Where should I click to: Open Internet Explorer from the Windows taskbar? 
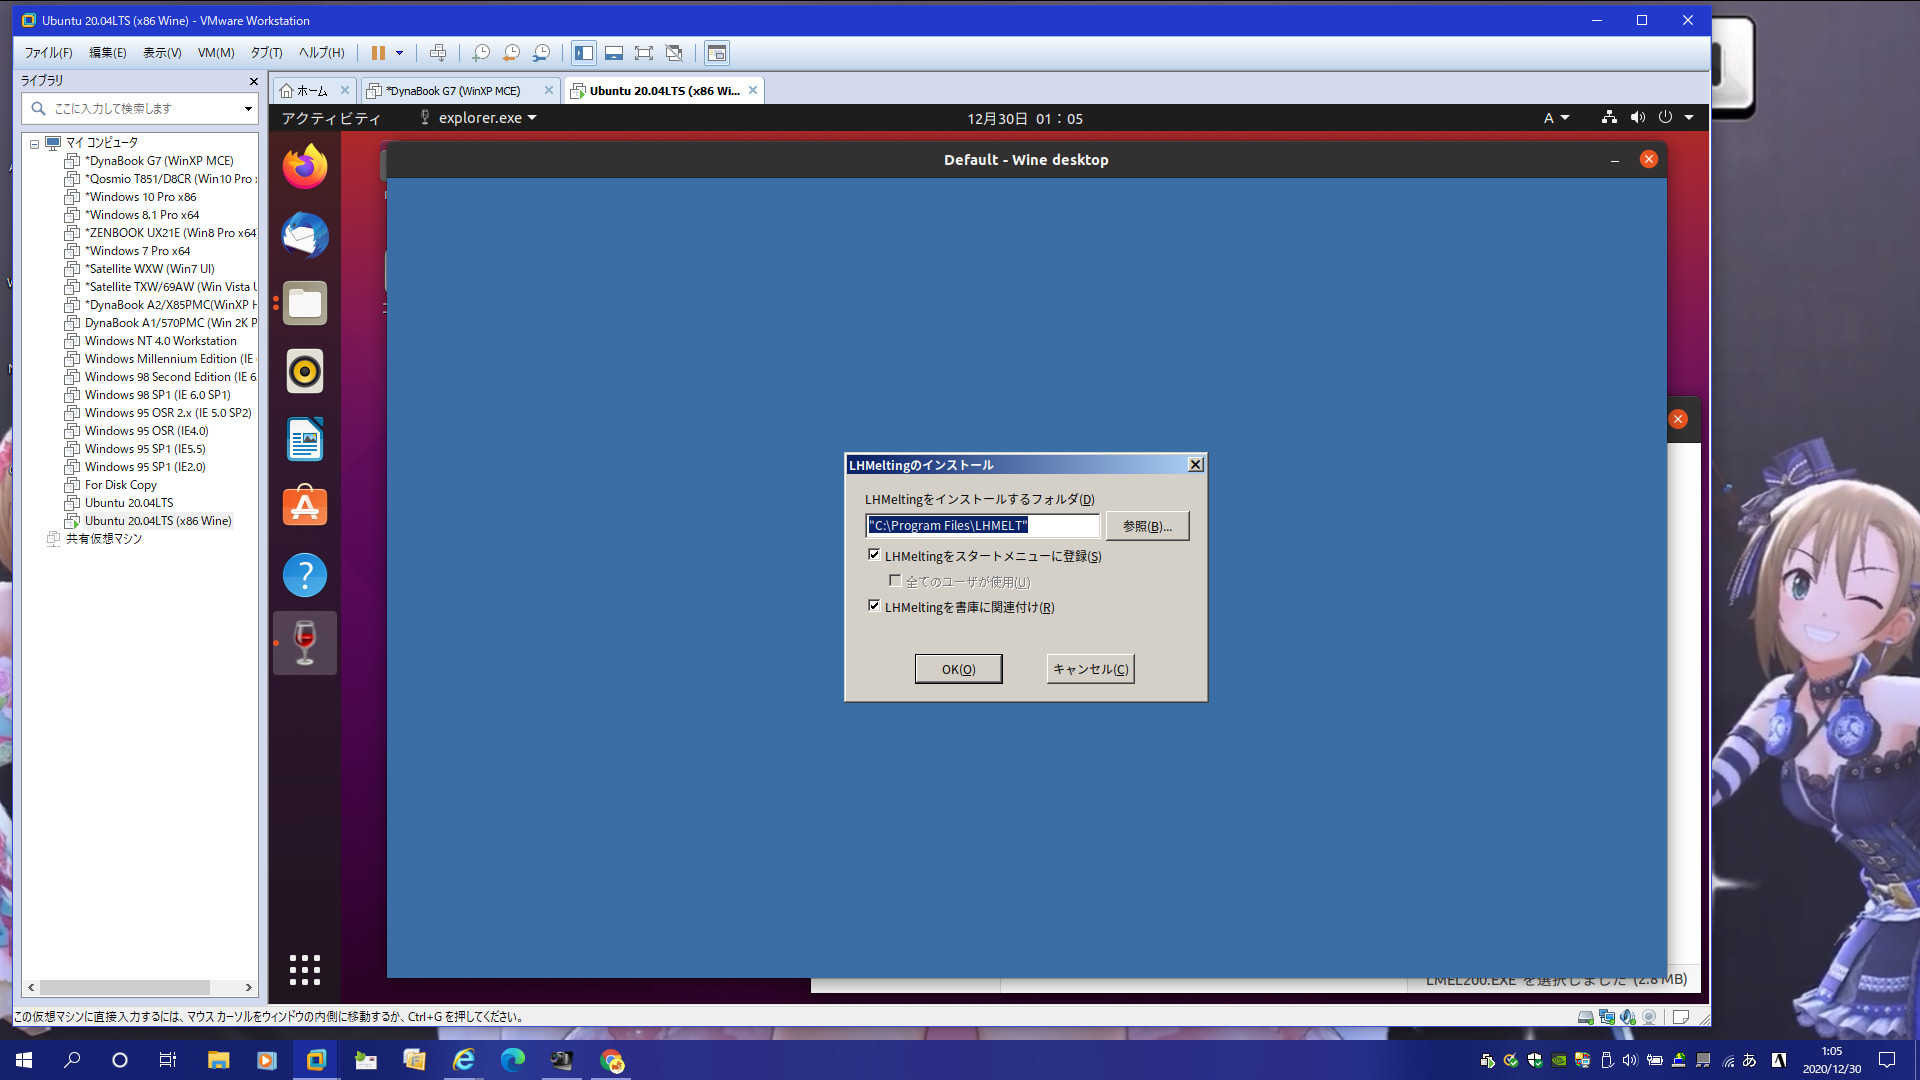coord(464,1060)
